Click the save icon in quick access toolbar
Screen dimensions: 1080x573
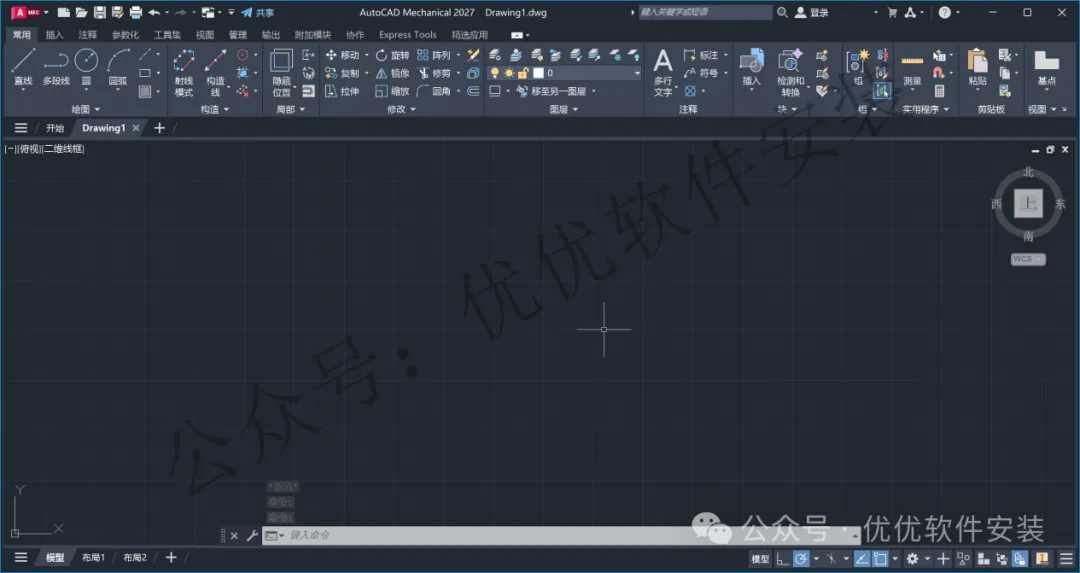pos(100,12)
